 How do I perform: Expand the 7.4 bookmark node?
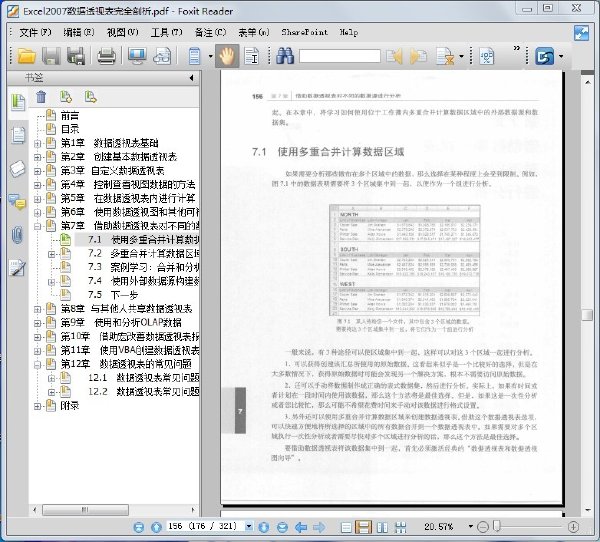coord(51,282)
